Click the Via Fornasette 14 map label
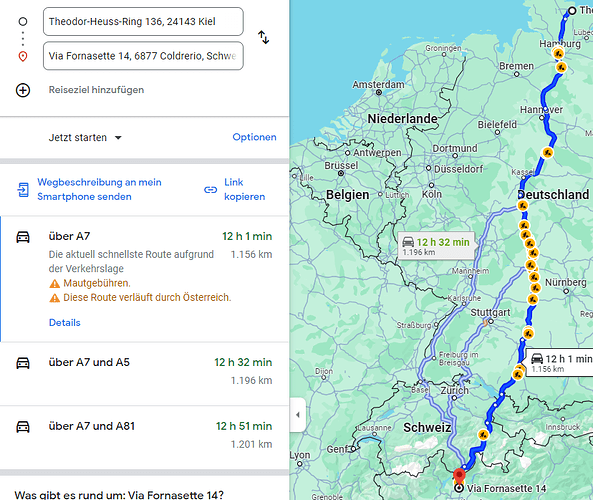593x500 pixels. coord(506,489)
